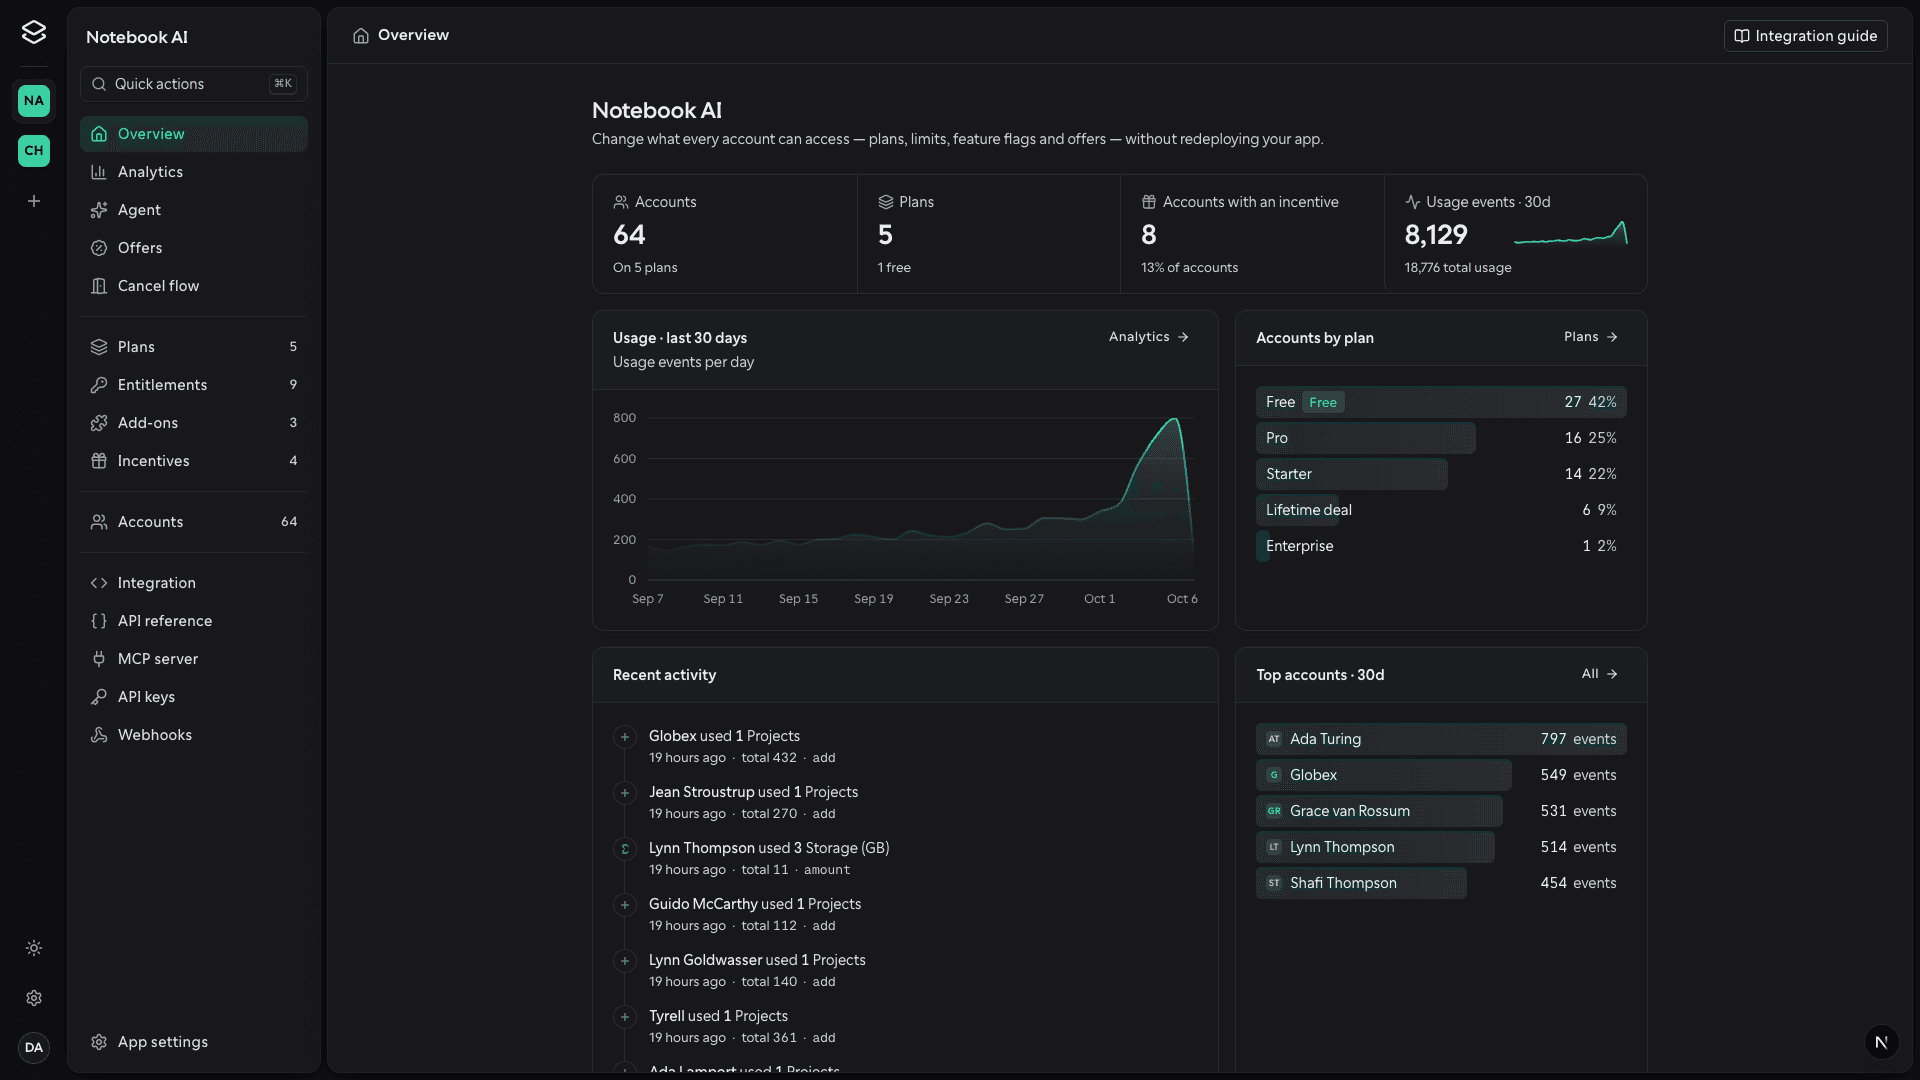
Task: Follow the All link in Top accounts
Action: coord(1599,674)
